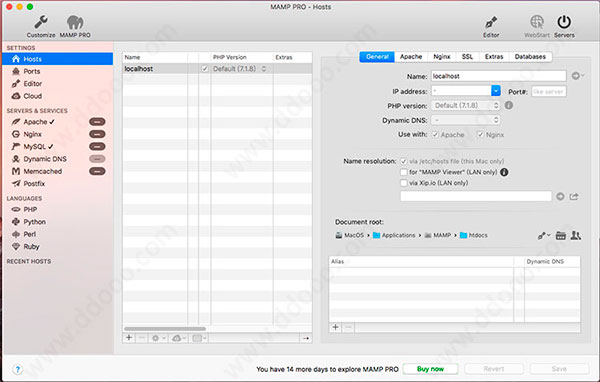Select Memcached in sidebar
600x382 pixels.
[x=42, y=171]
